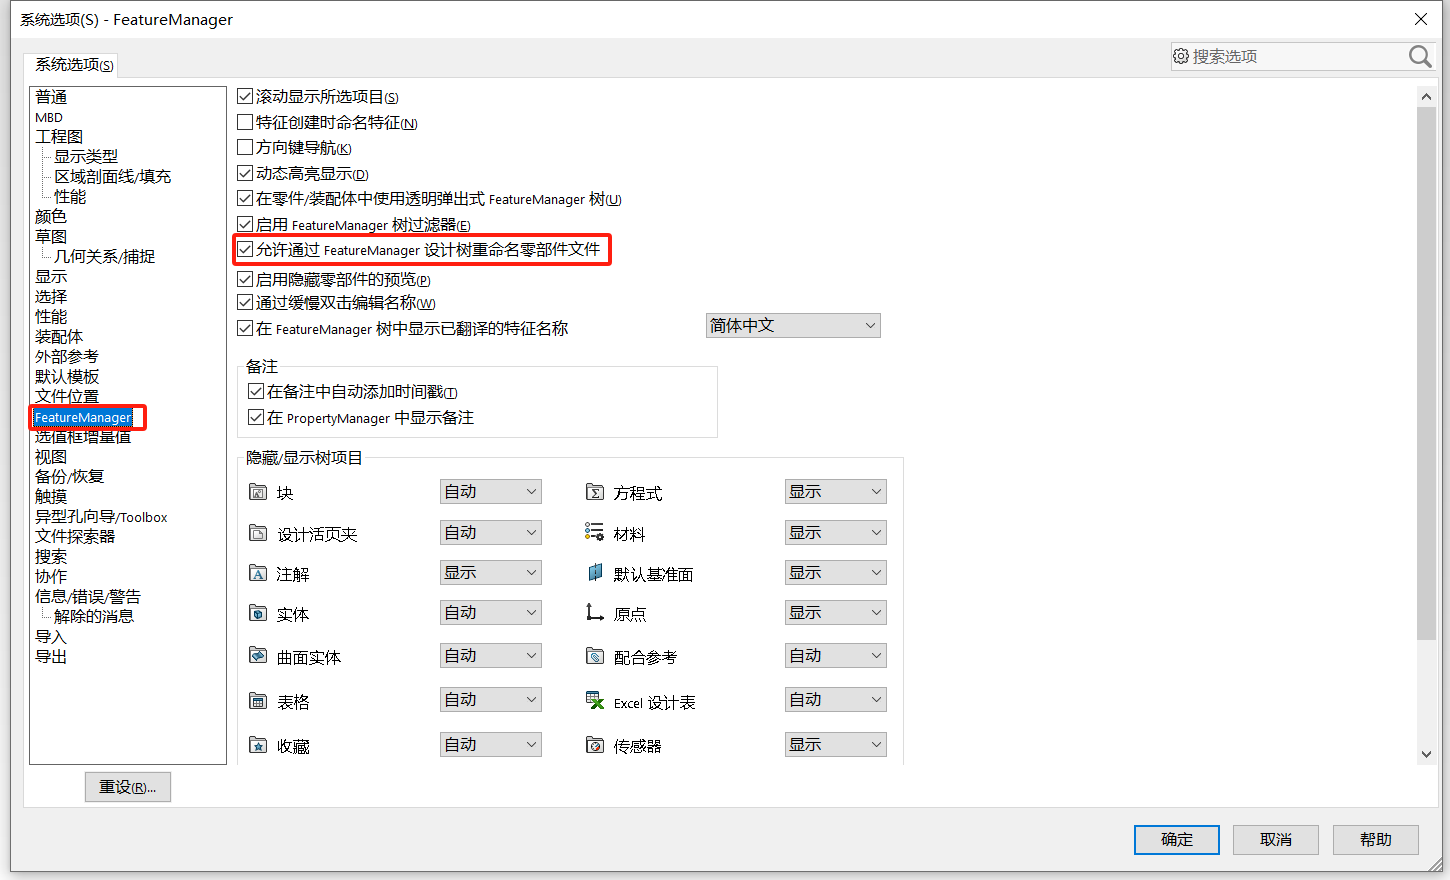Screen dimensions: 1450x880
Task: Click the 原点 (Origin) icon
Action: coord(596,611)
